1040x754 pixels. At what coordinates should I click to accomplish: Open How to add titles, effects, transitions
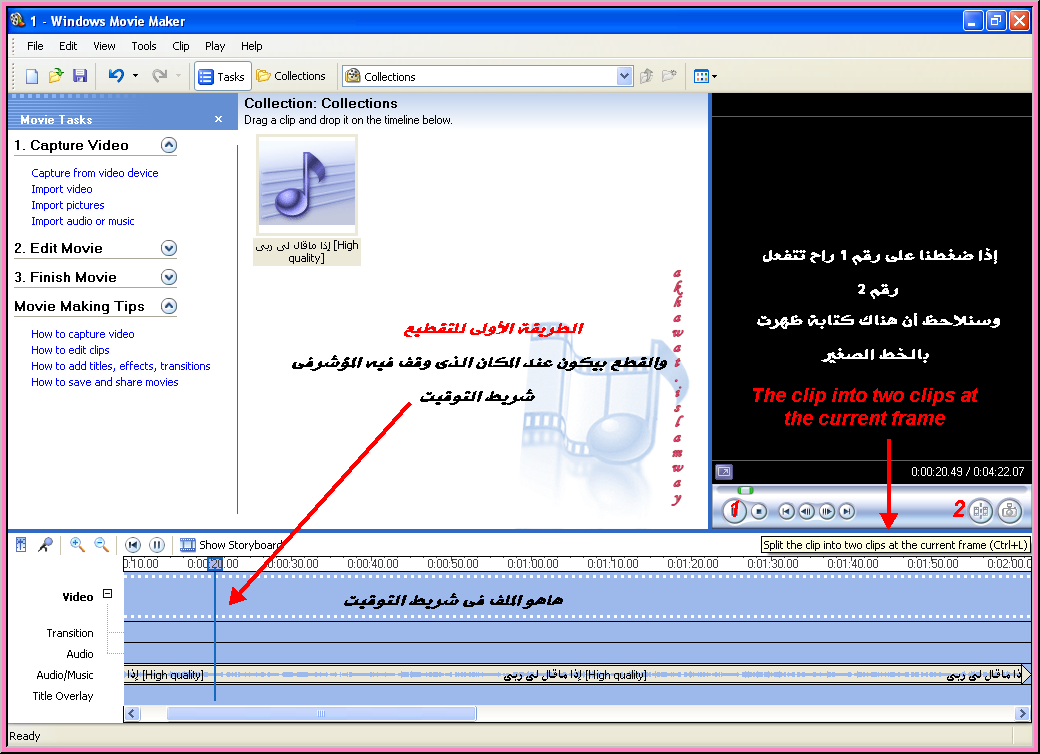(121, 366)
